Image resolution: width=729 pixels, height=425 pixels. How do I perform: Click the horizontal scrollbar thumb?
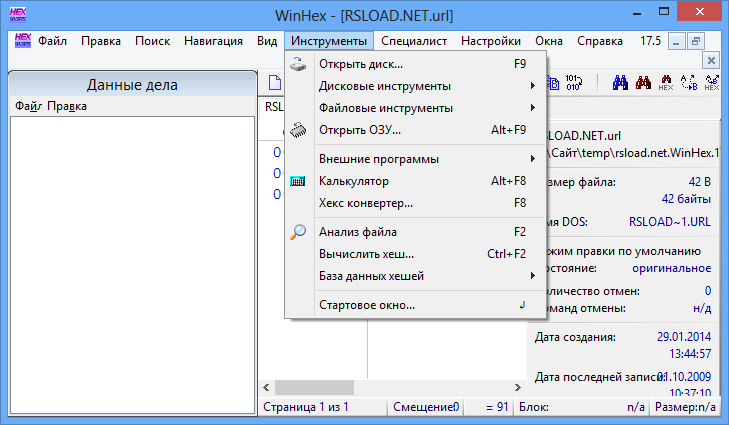[314, 387]
